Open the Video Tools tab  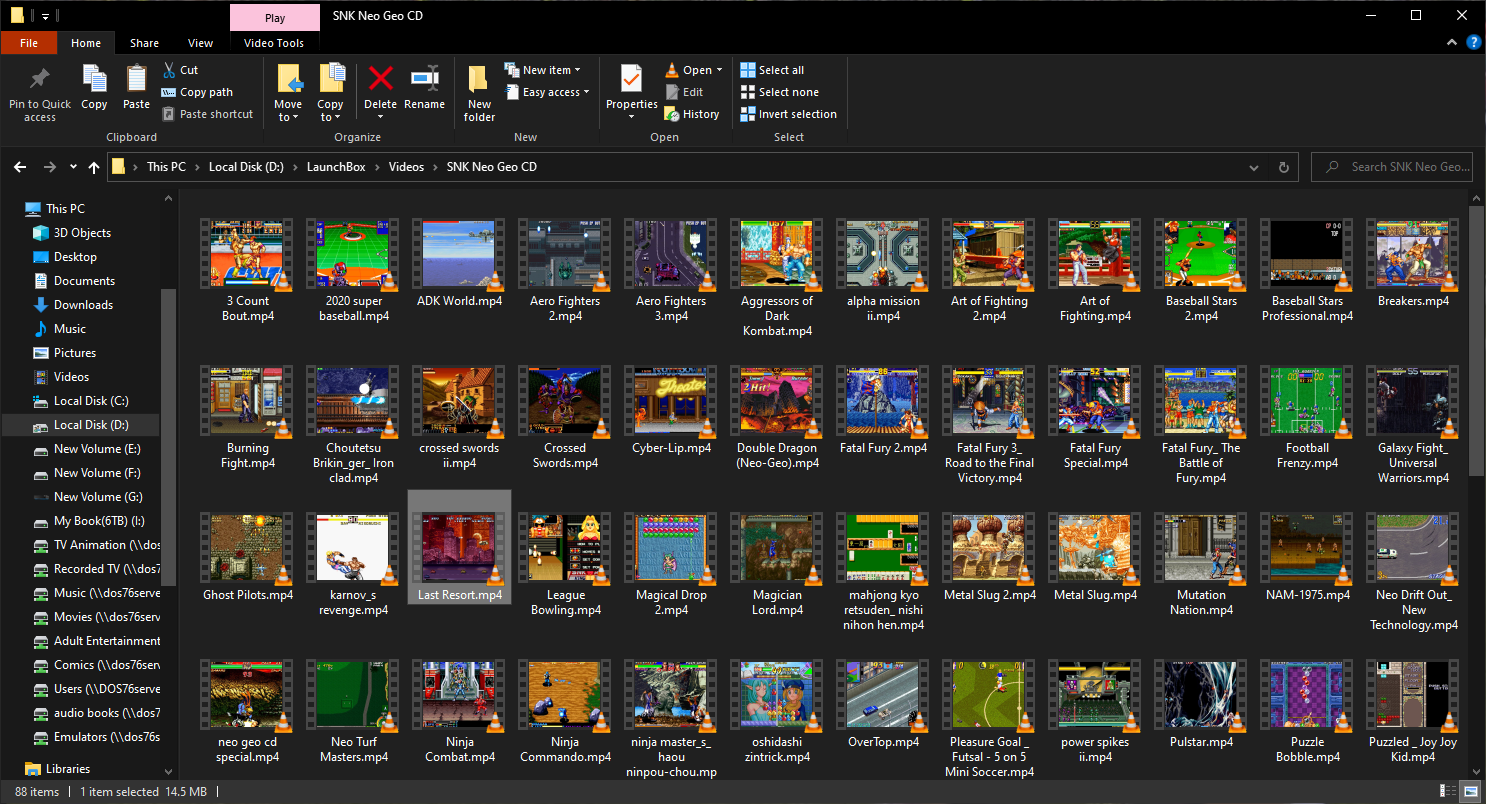(x=274, y=43)
